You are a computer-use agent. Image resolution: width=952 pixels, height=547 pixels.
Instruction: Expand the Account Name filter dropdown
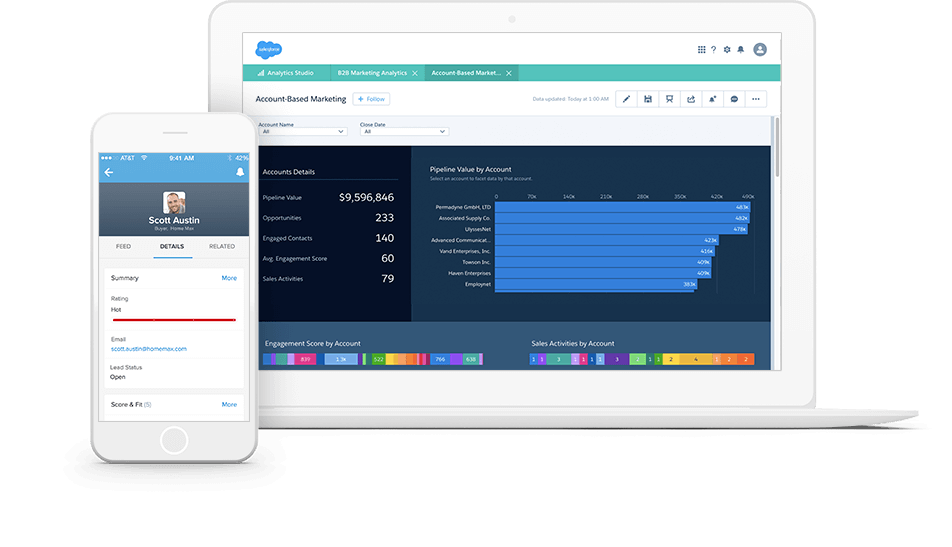click(302, 131)
